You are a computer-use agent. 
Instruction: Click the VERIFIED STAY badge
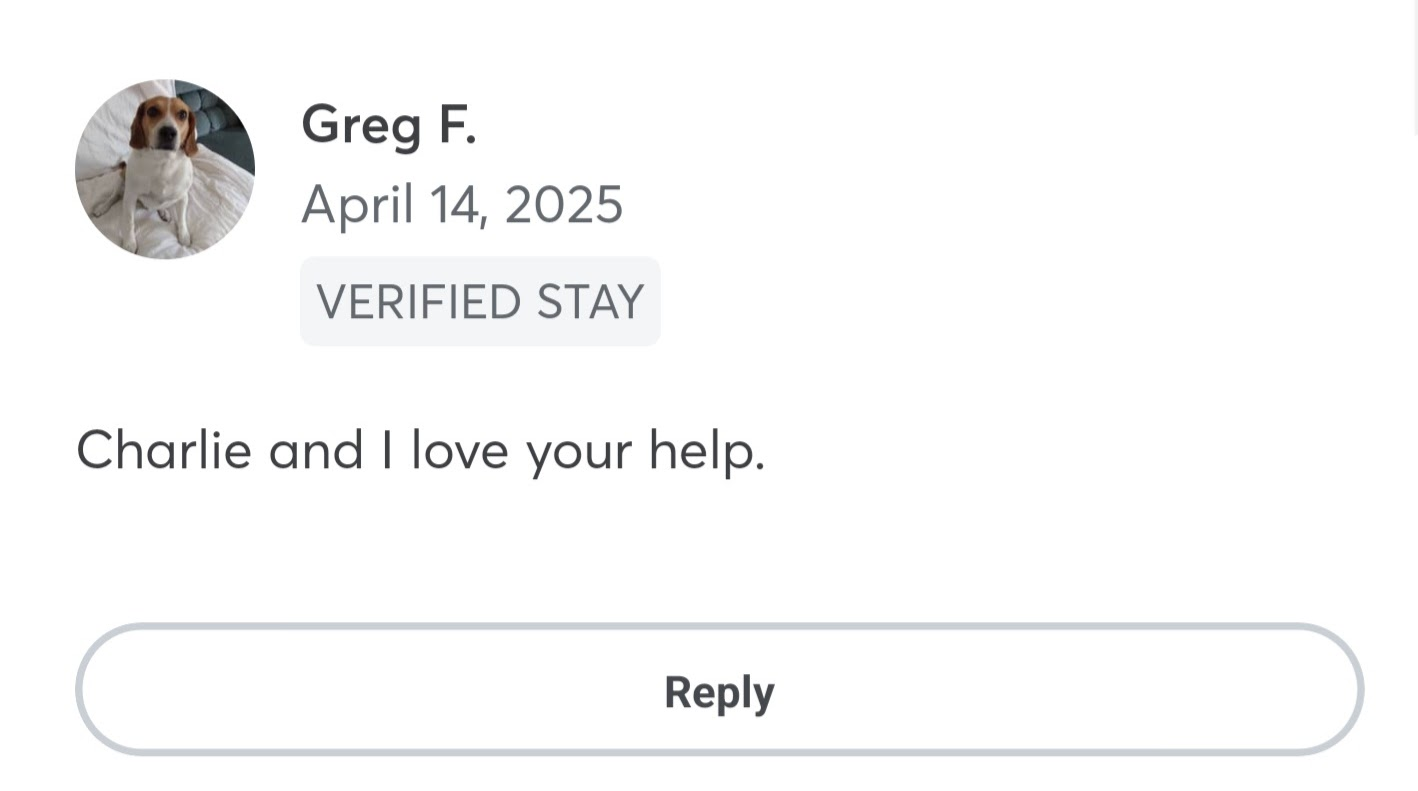[x=480, y=301]
